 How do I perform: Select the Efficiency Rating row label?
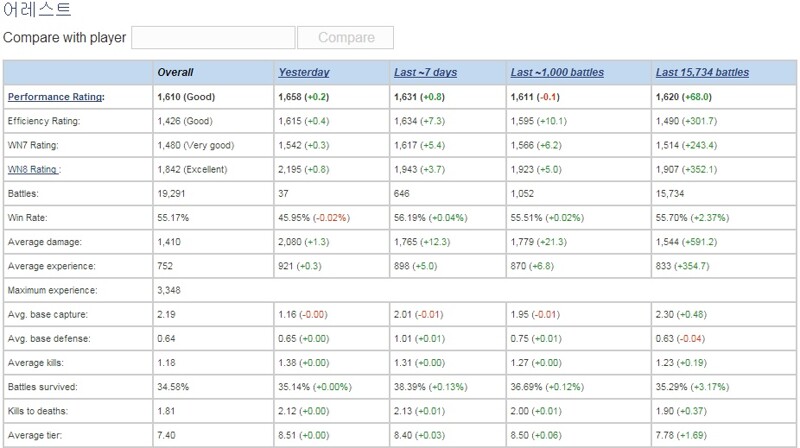(x=44, y=121)
